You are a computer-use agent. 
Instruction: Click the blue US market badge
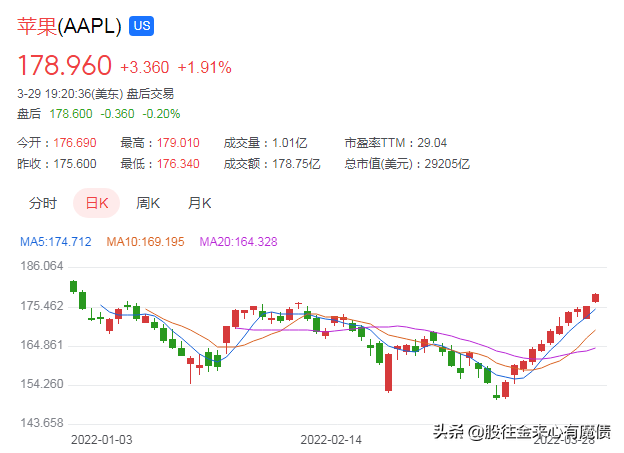141,26
